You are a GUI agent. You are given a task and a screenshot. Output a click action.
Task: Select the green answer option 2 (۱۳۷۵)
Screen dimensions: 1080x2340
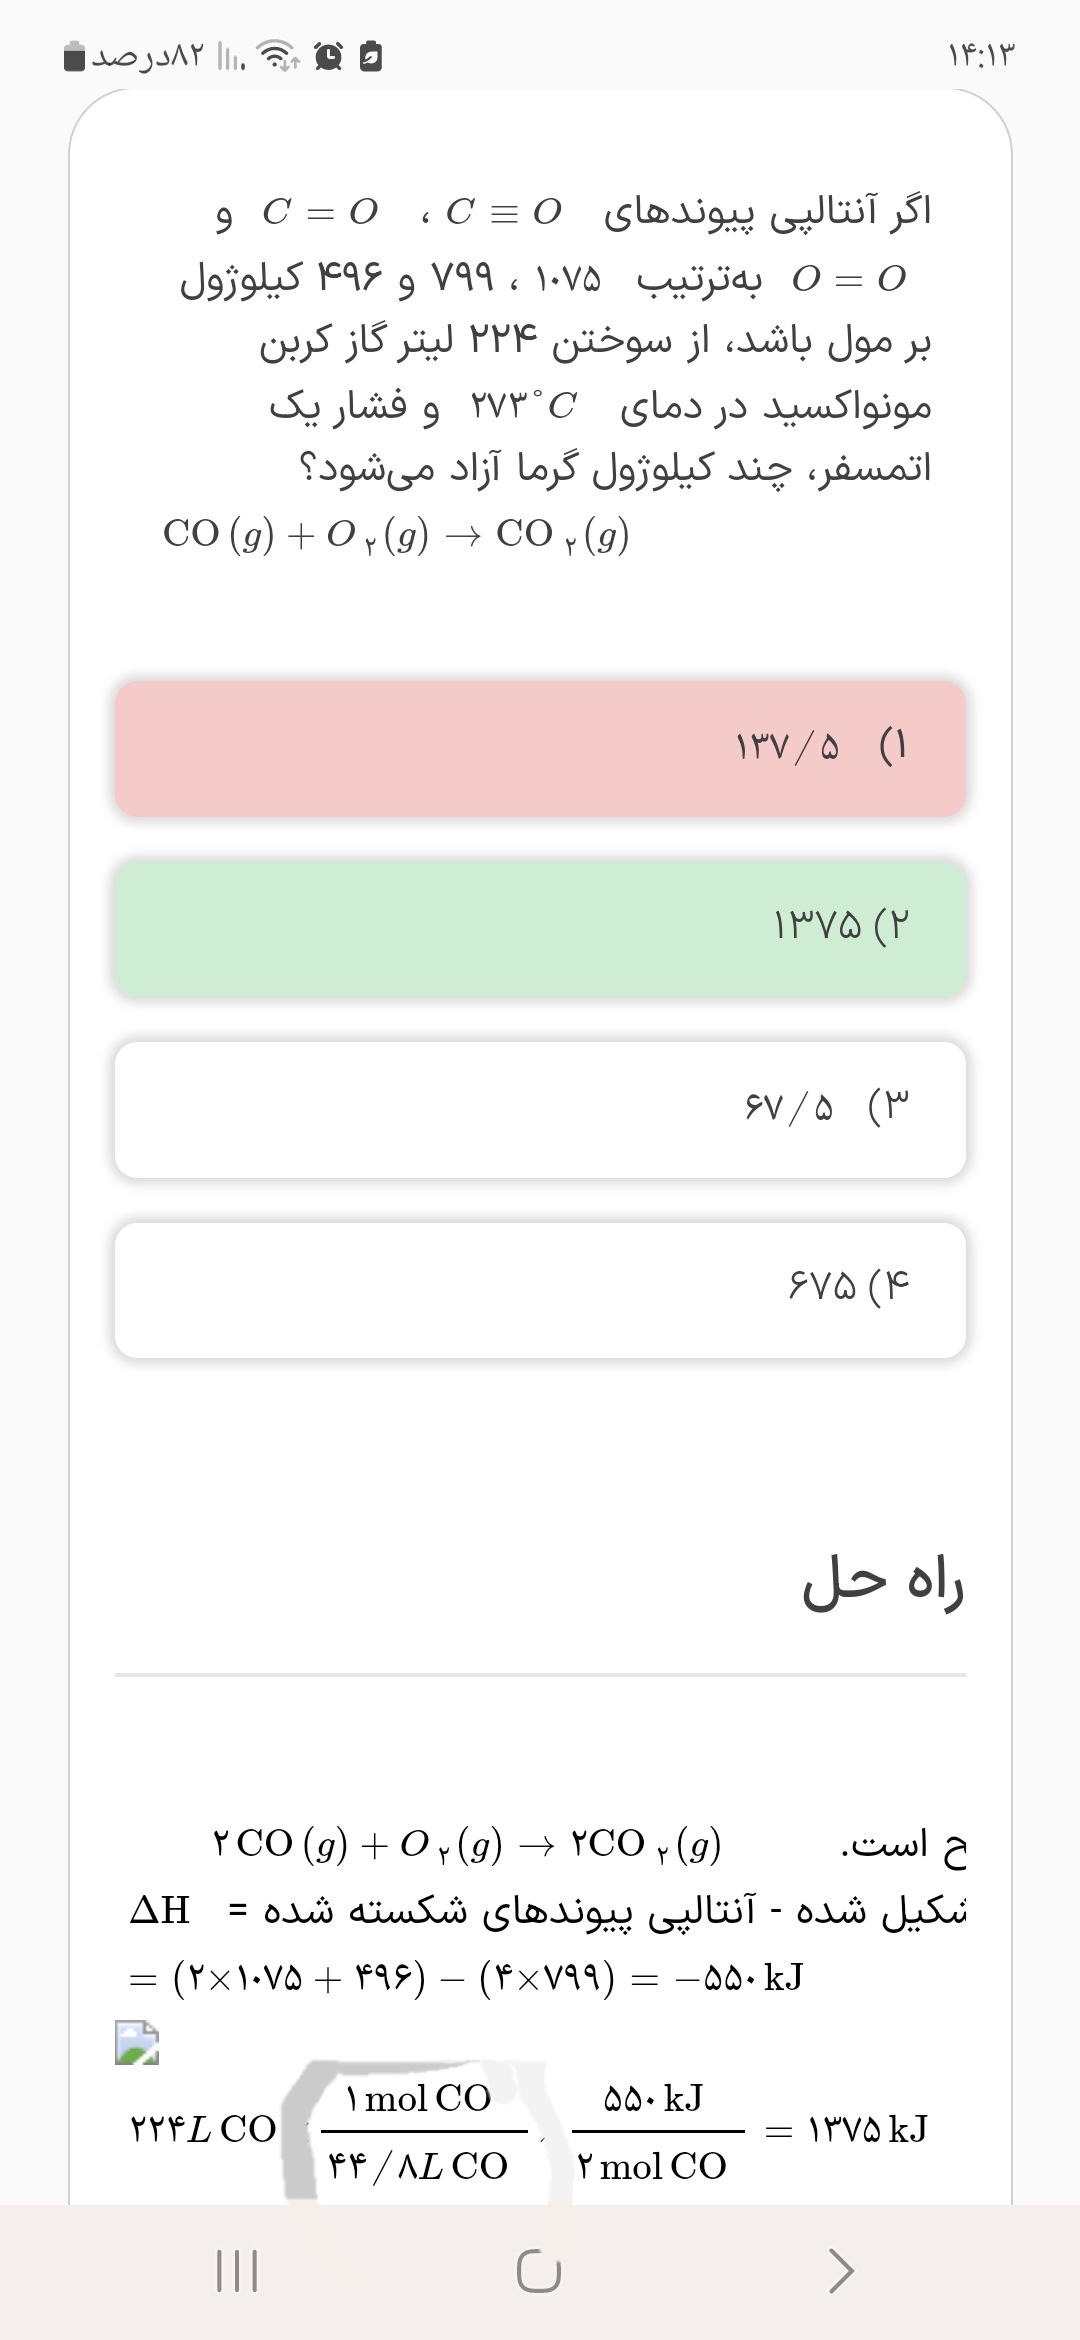tap(540, 928)
